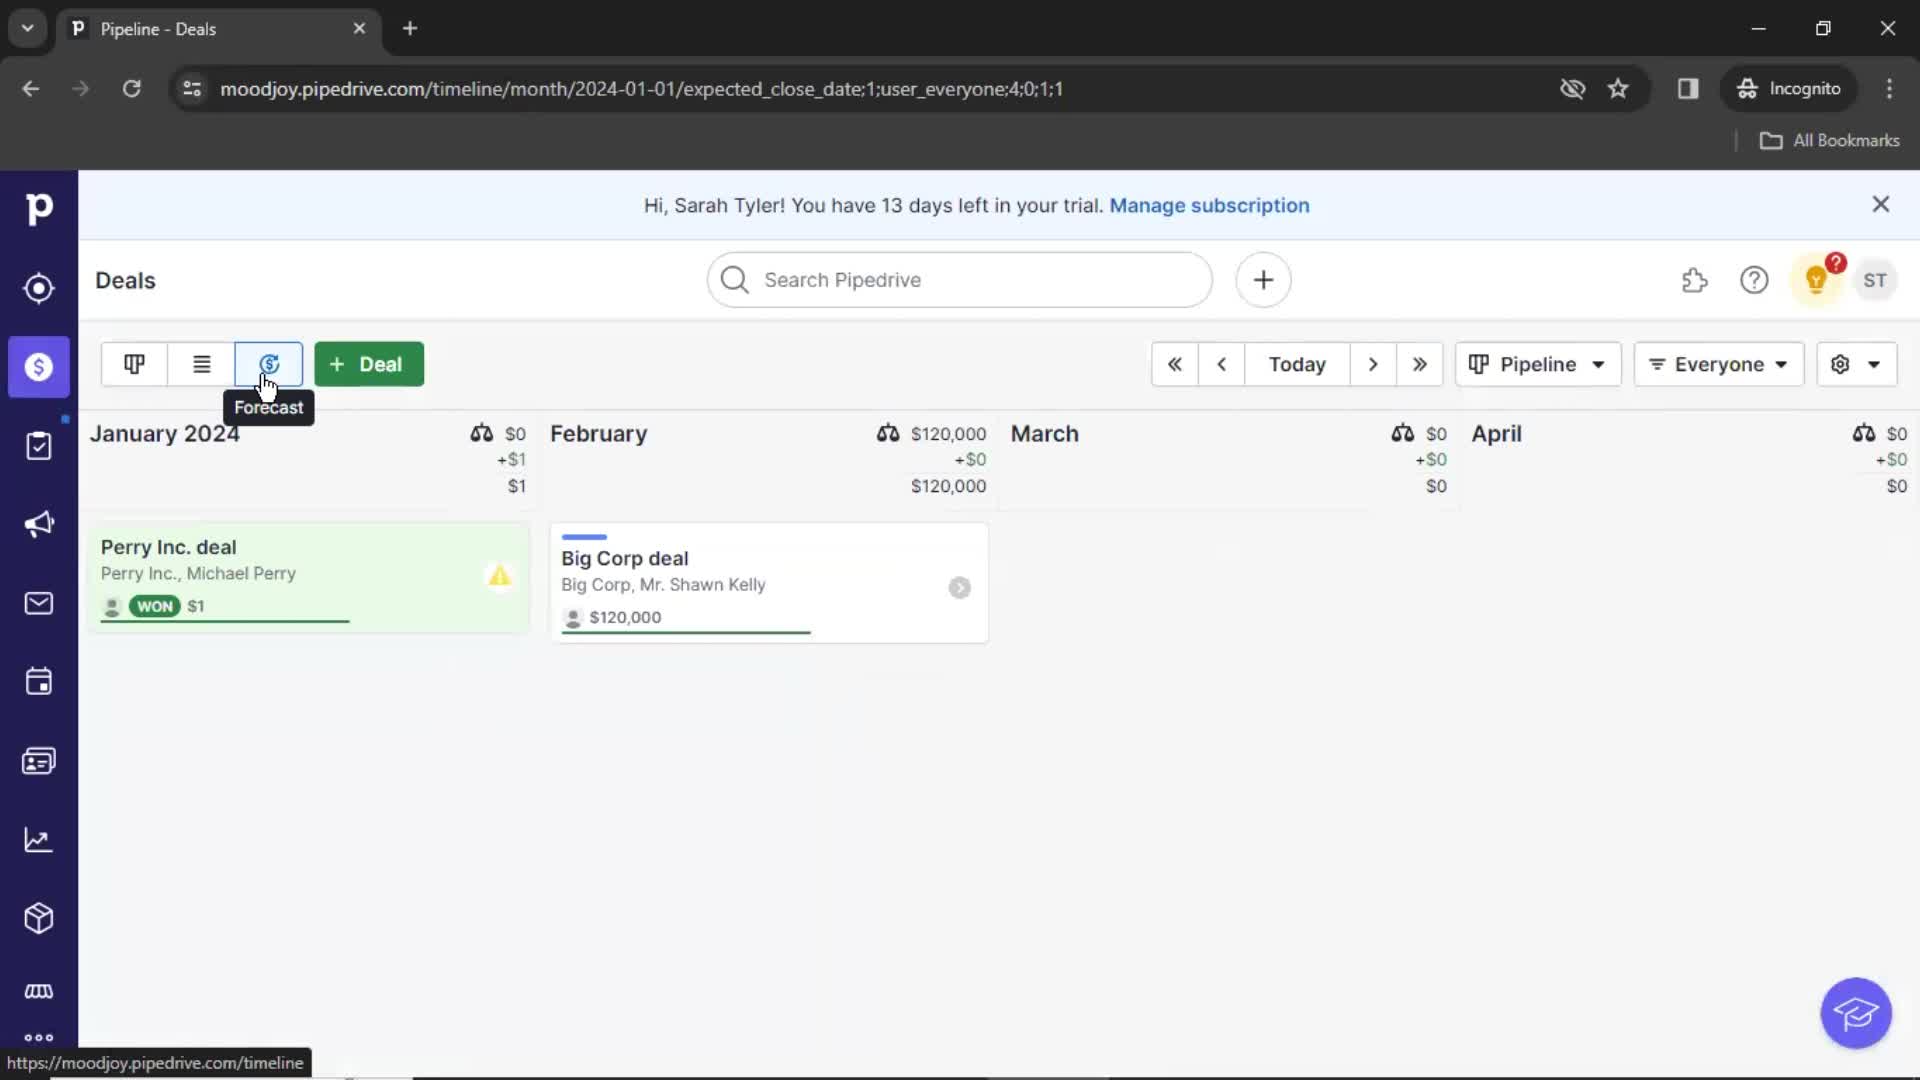Click the Settings gear icon on timeline

(1840, 364)
